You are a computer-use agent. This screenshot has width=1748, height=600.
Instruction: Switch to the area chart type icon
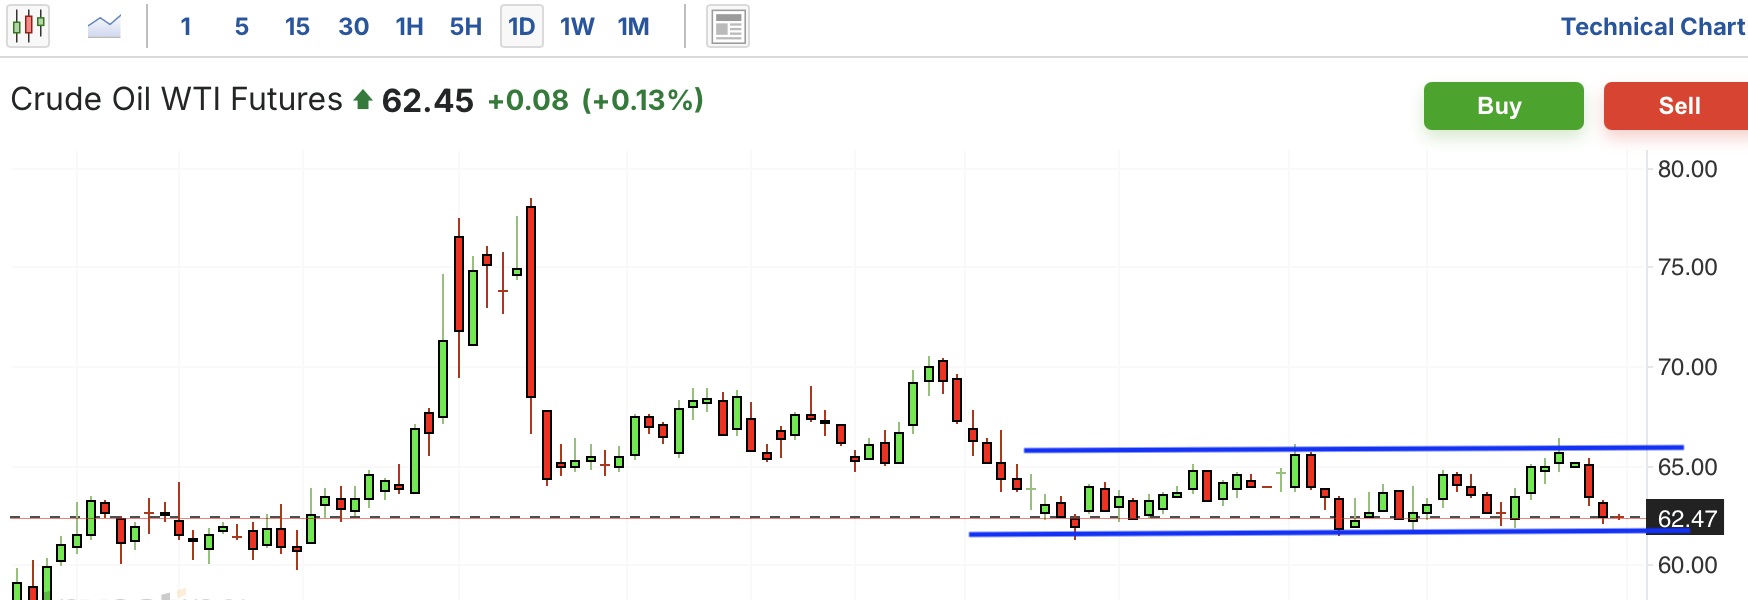(104, 26)
